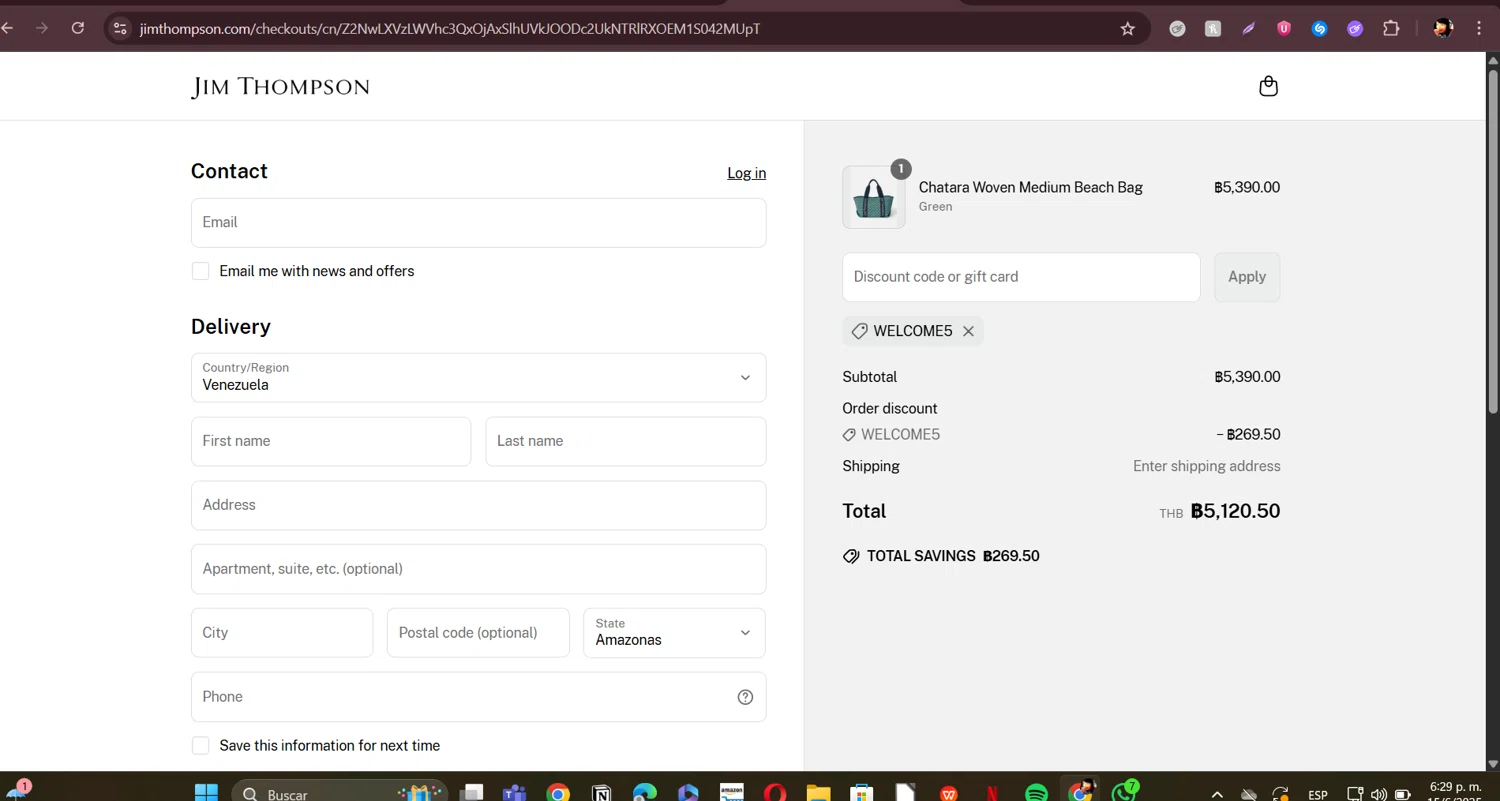
Task: Click the City field
Action: [x=282, y=633]
